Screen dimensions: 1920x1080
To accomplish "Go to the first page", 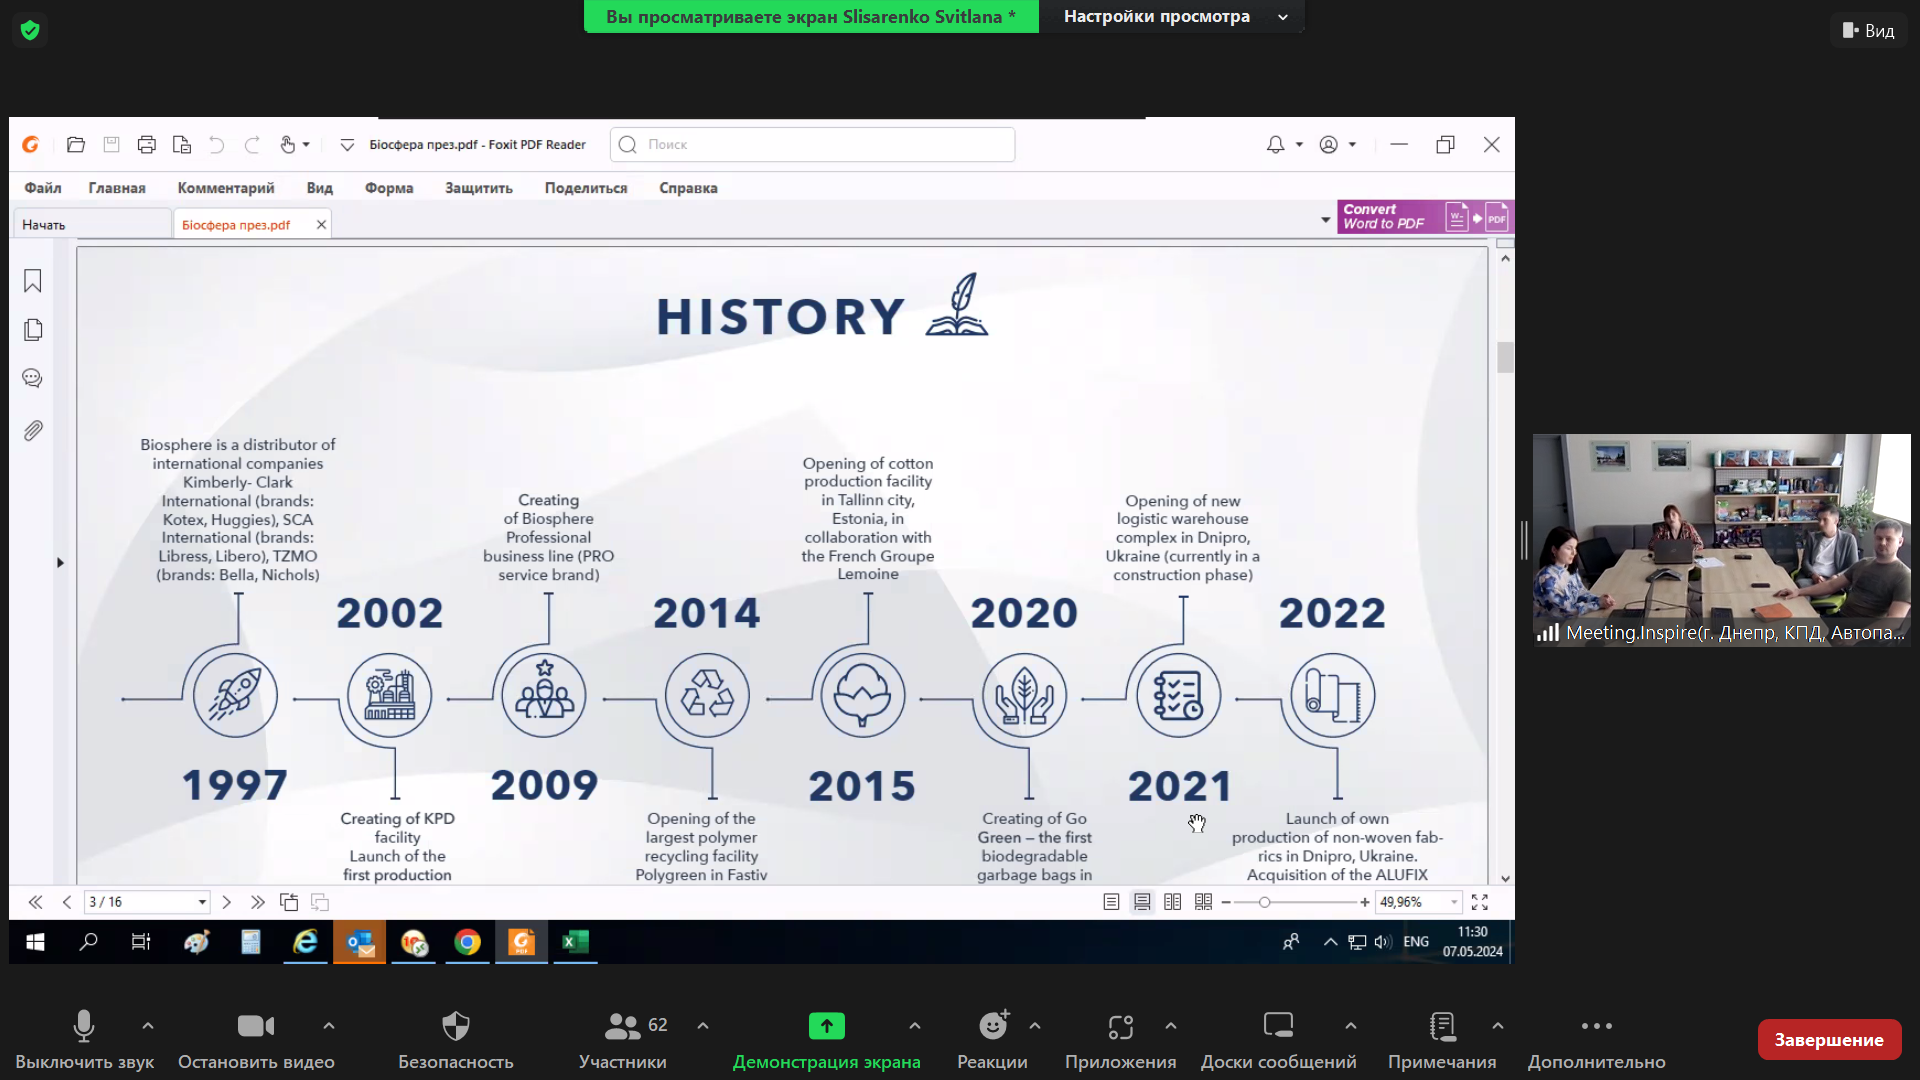I will [36, 902].
